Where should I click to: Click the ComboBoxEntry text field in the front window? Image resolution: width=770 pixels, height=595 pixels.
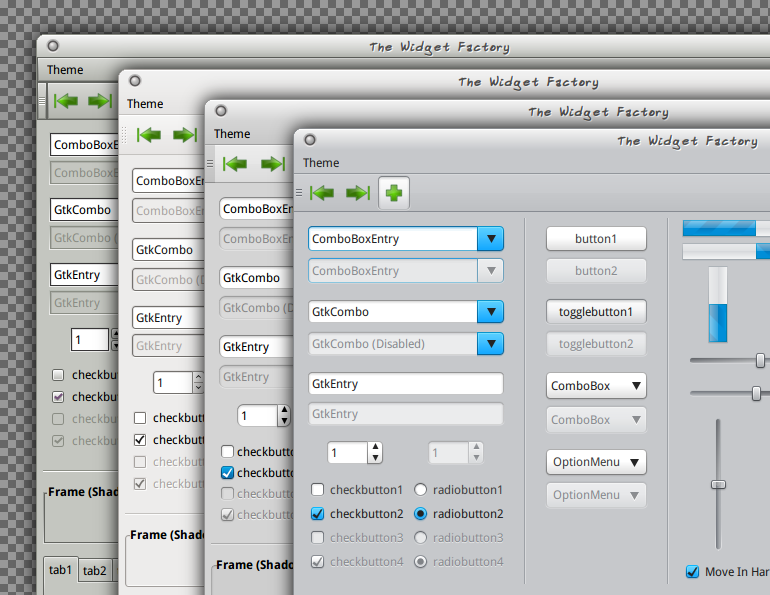[393, 239]
